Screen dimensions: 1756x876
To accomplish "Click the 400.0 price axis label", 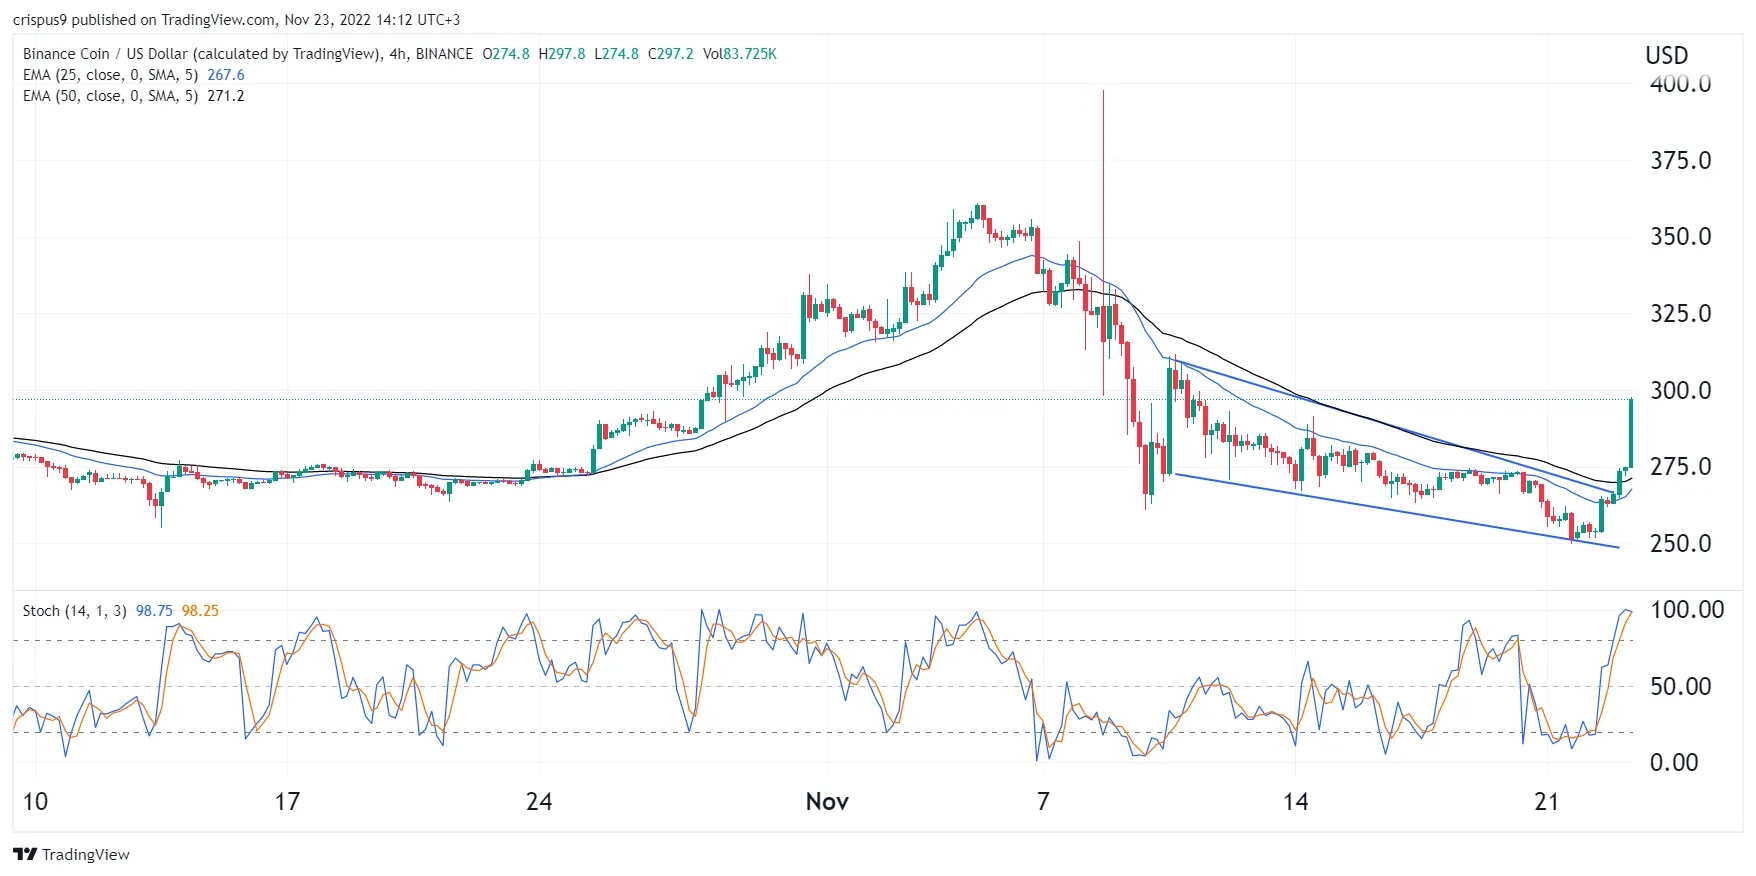I will point(1680,84).
